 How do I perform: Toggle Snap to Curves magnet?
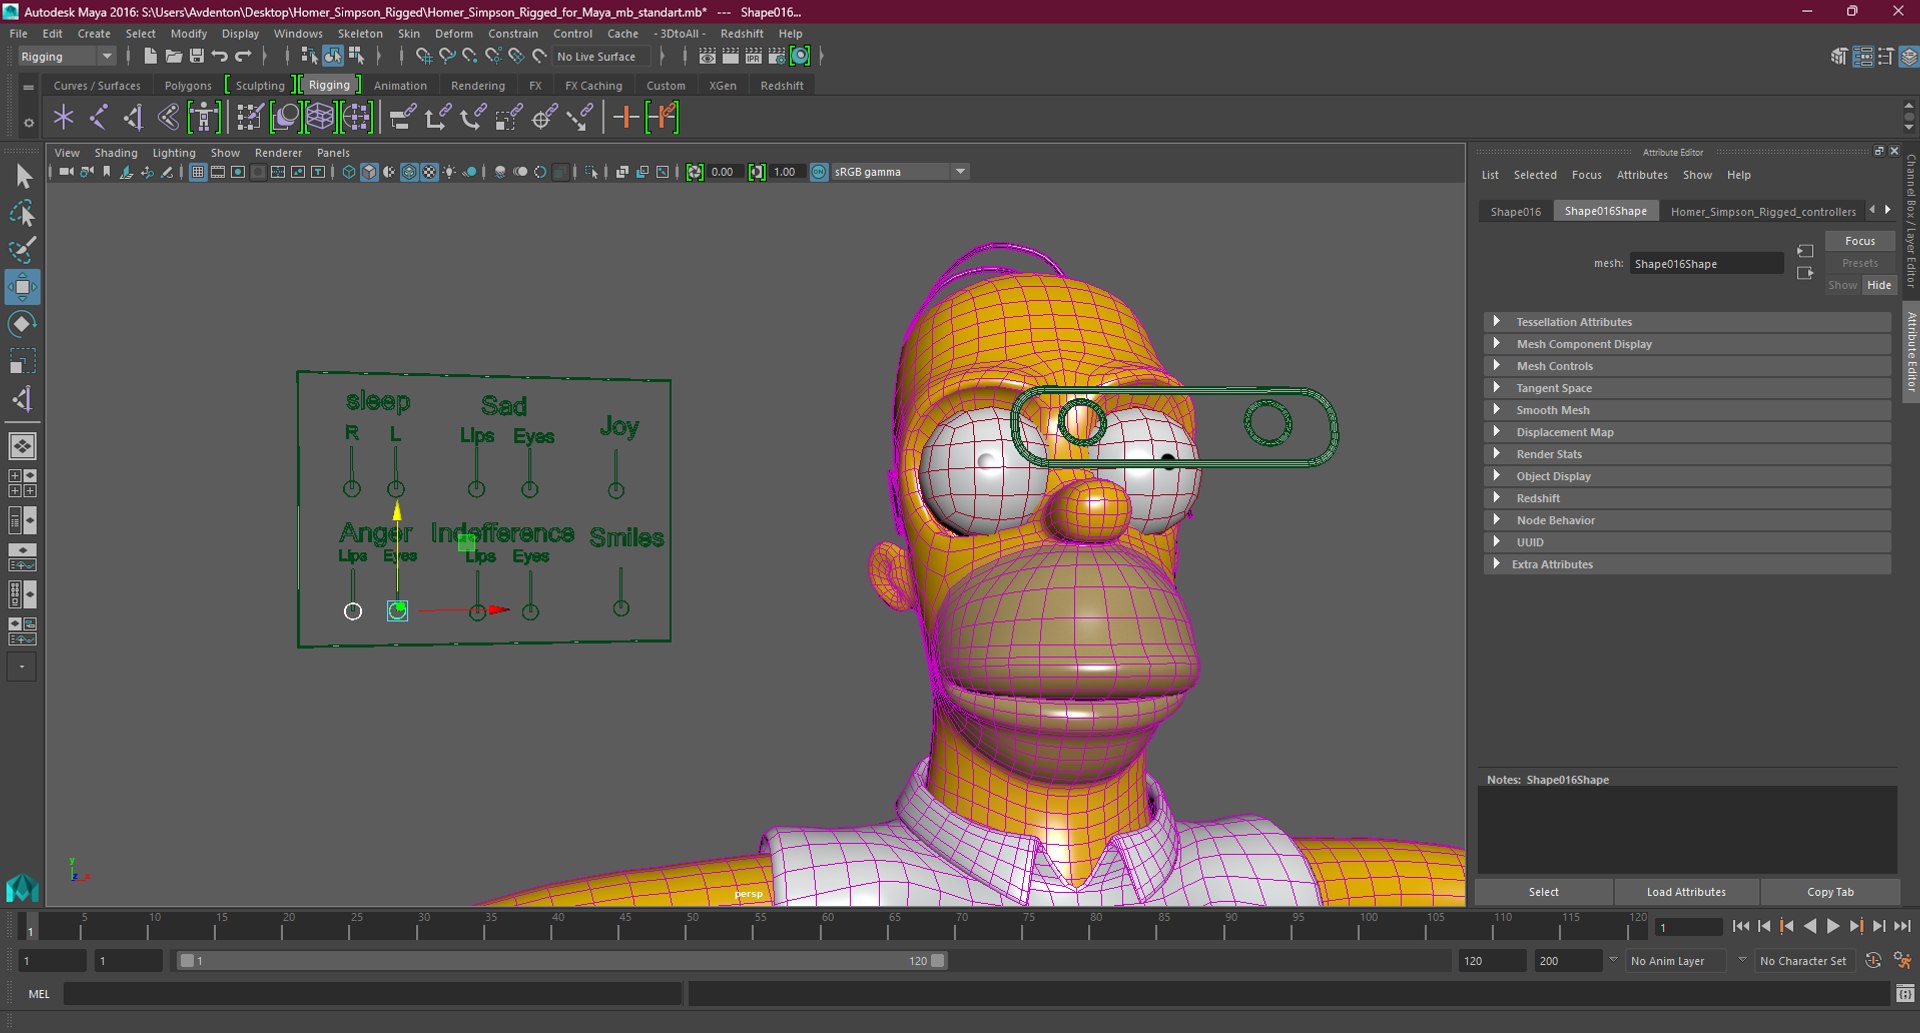[447, 57]
